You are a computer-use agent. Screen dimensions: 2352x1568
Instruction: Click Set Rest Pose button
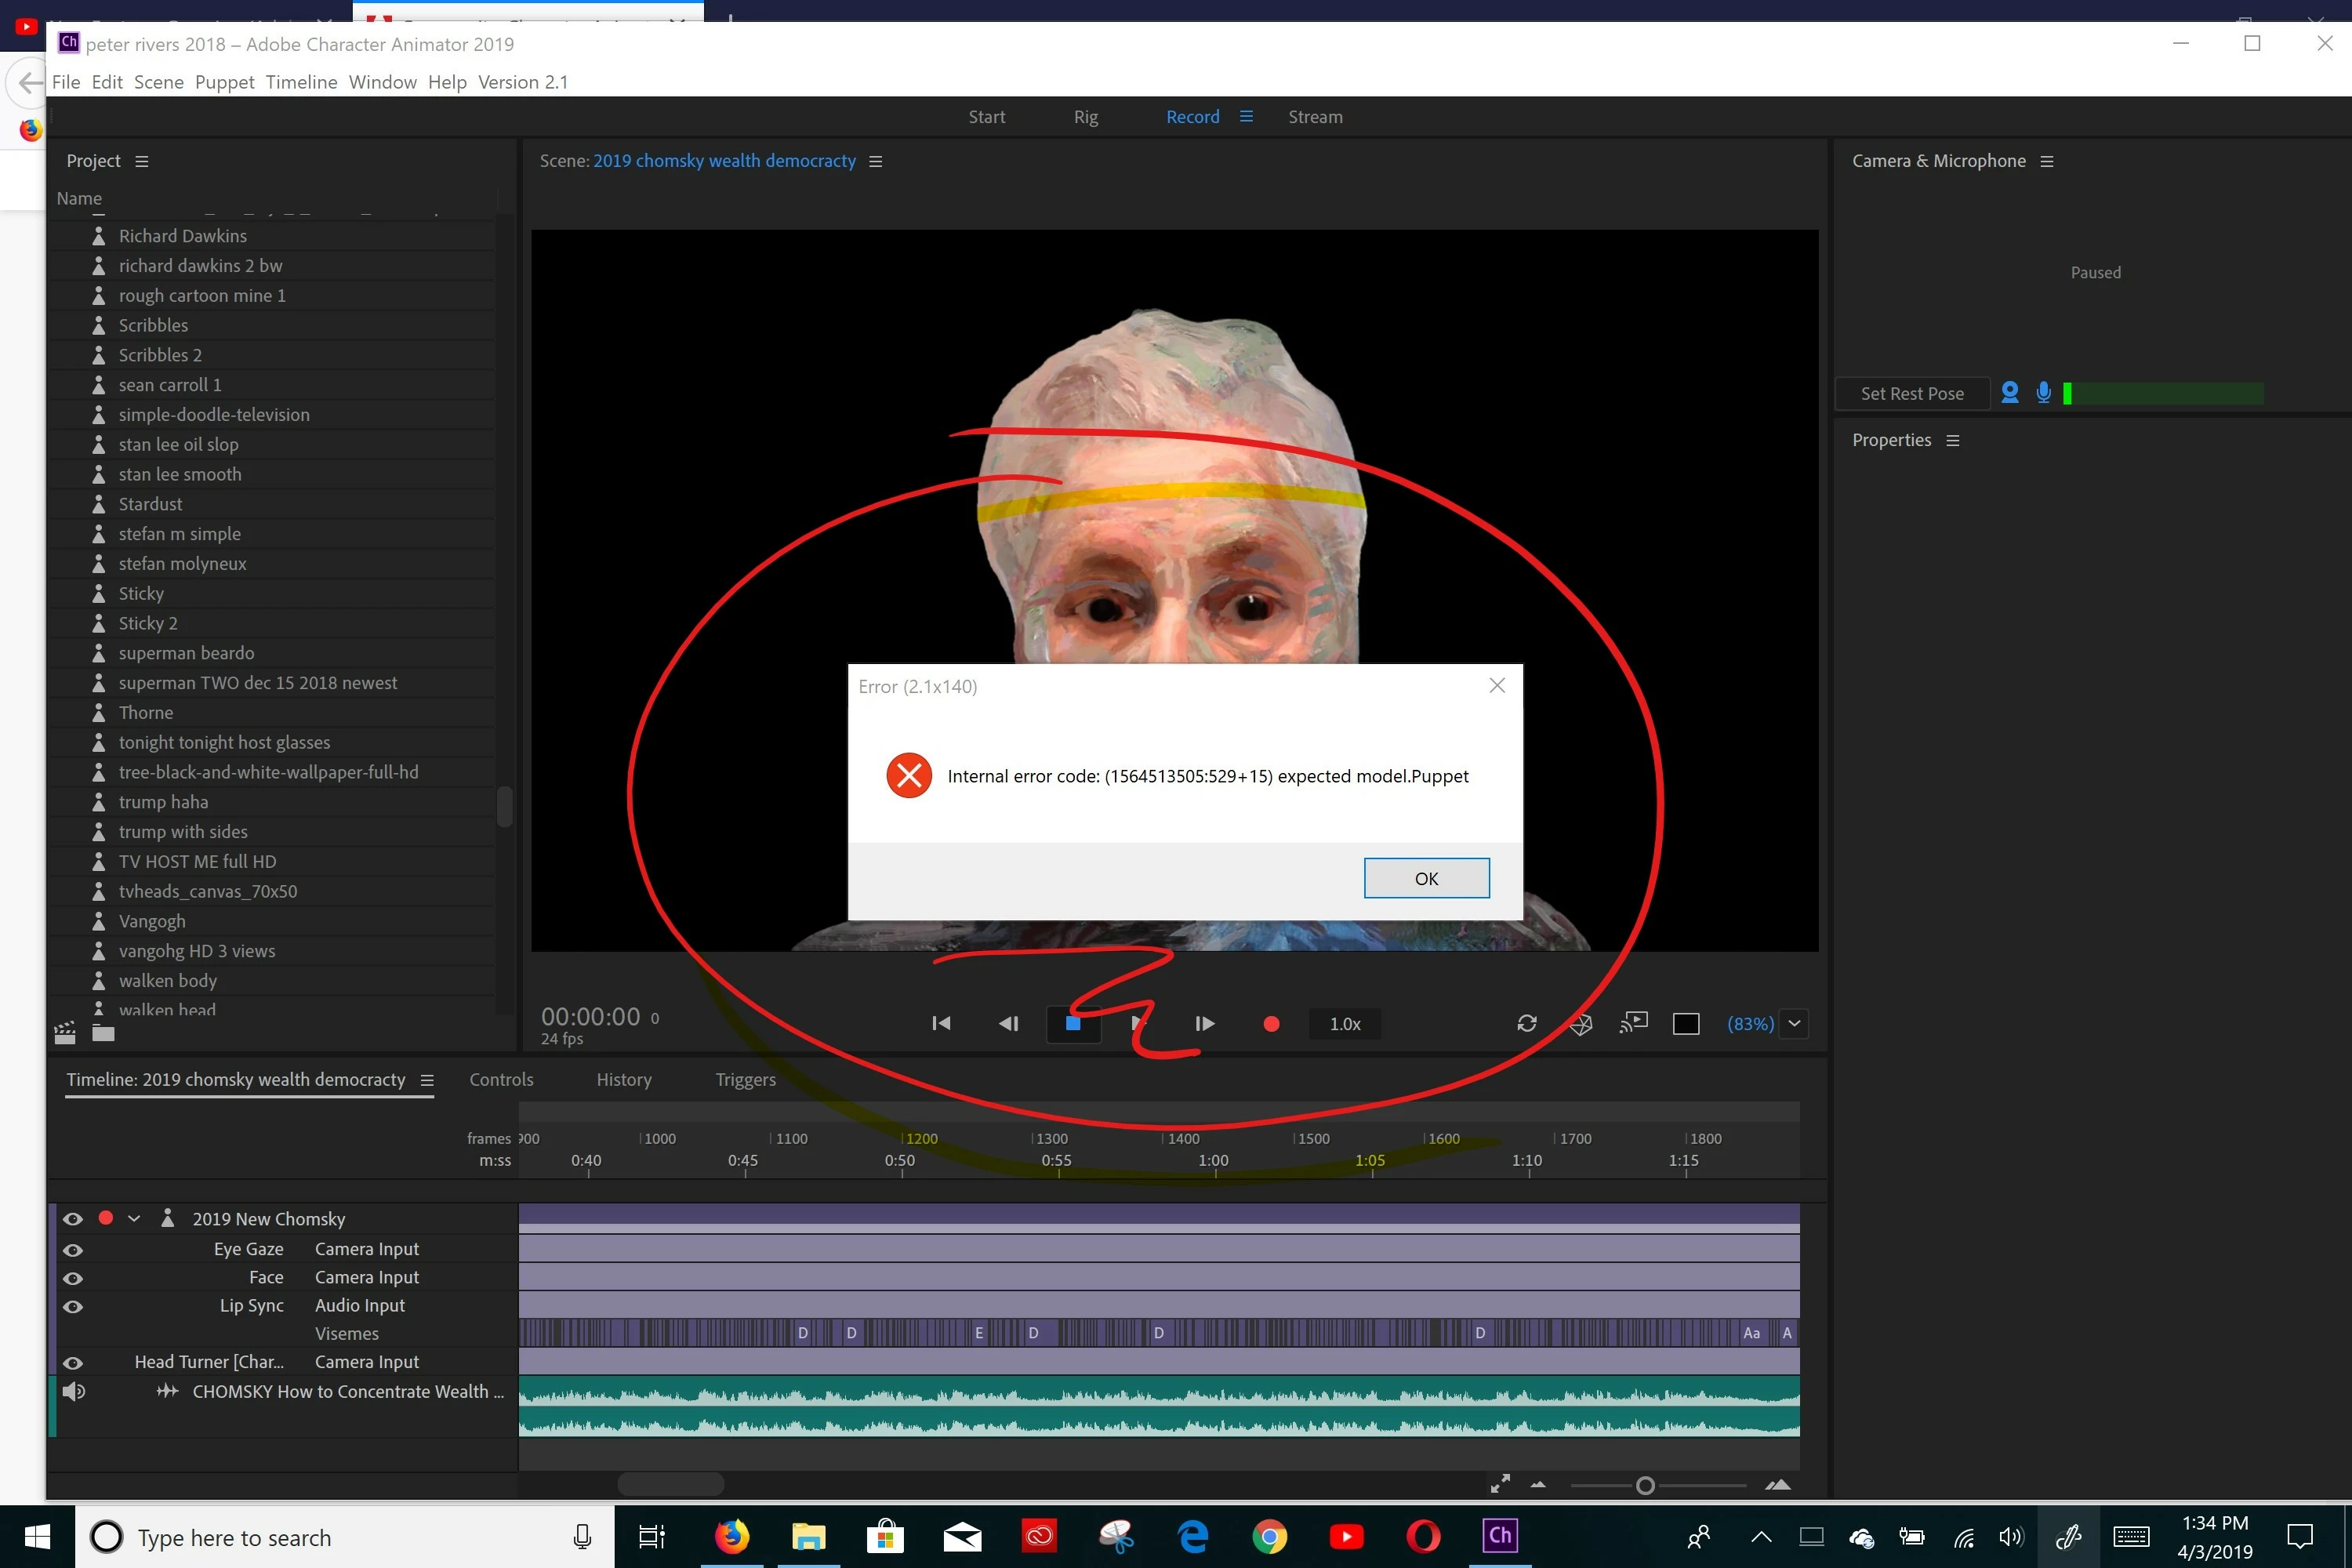(x=1911, y=393)
